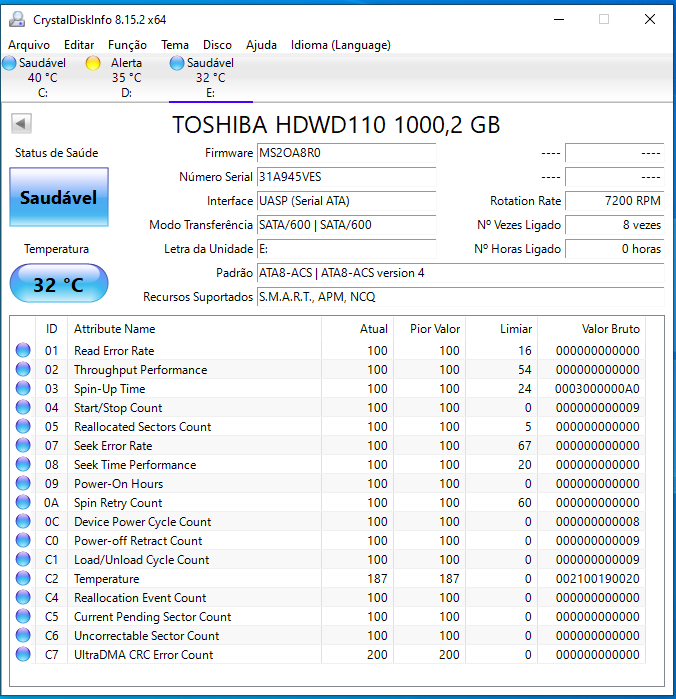Switch to the D: drive label
676x699 pixels.
[x=126, y=93]
